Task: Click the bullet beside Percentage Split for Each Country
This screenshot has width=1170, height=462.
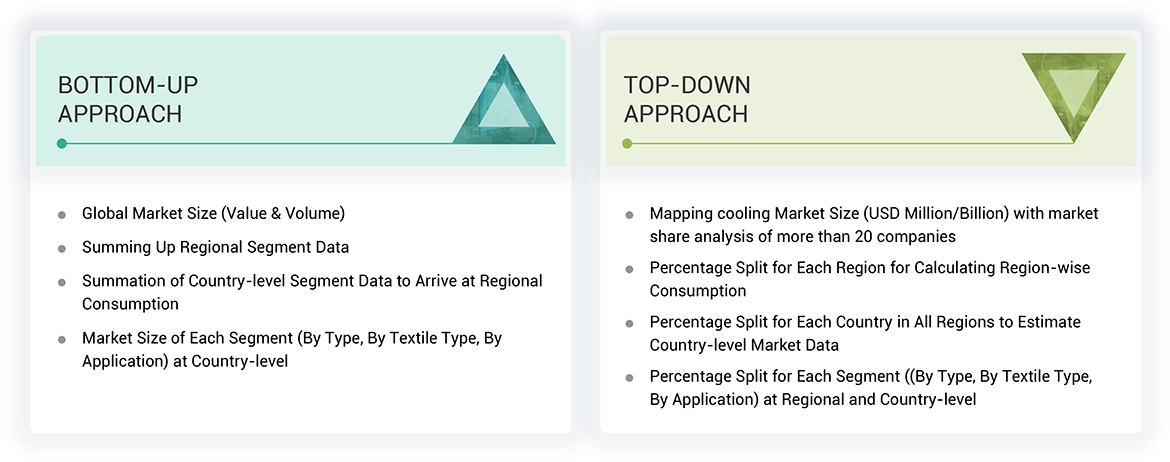Action: [x=629, y=323]
